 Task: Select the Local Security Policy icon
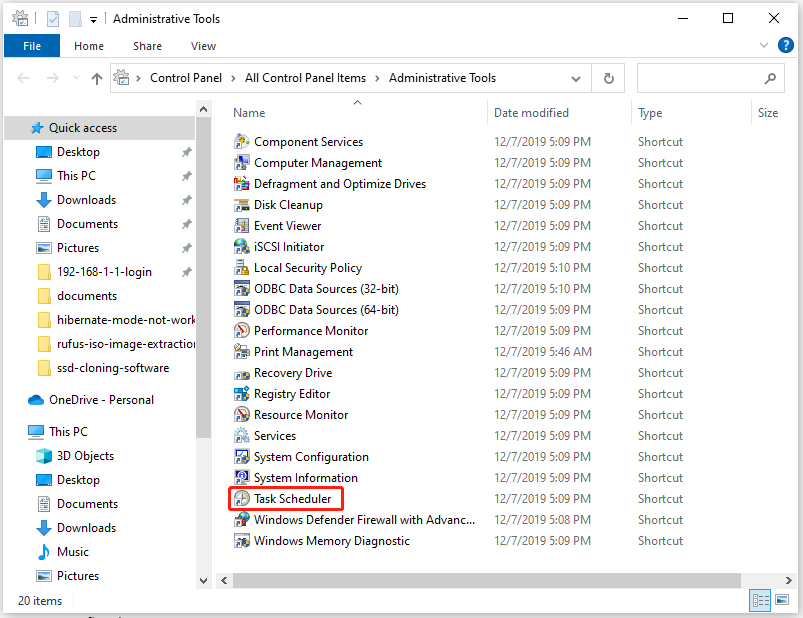click(x=241, y=268)
